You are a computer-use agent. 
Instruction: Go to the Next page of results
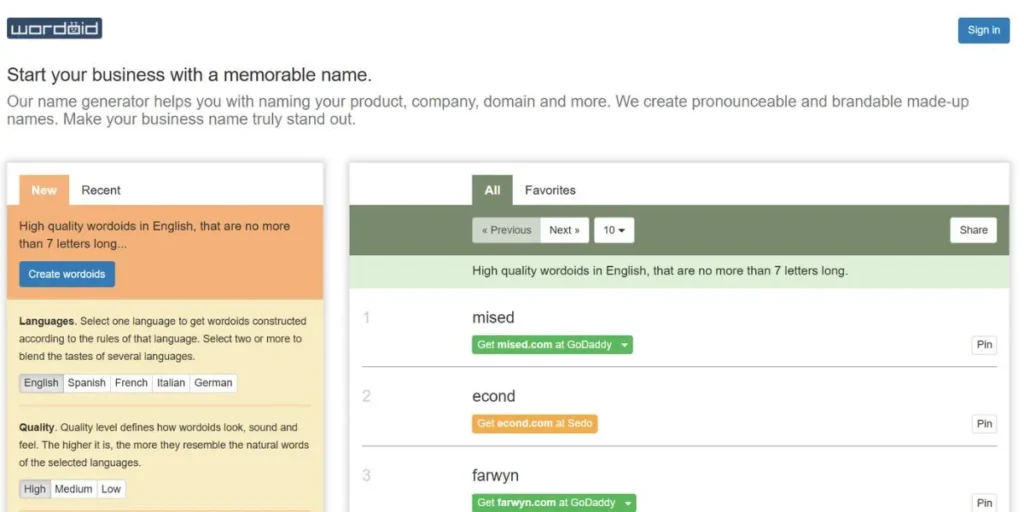564,230
